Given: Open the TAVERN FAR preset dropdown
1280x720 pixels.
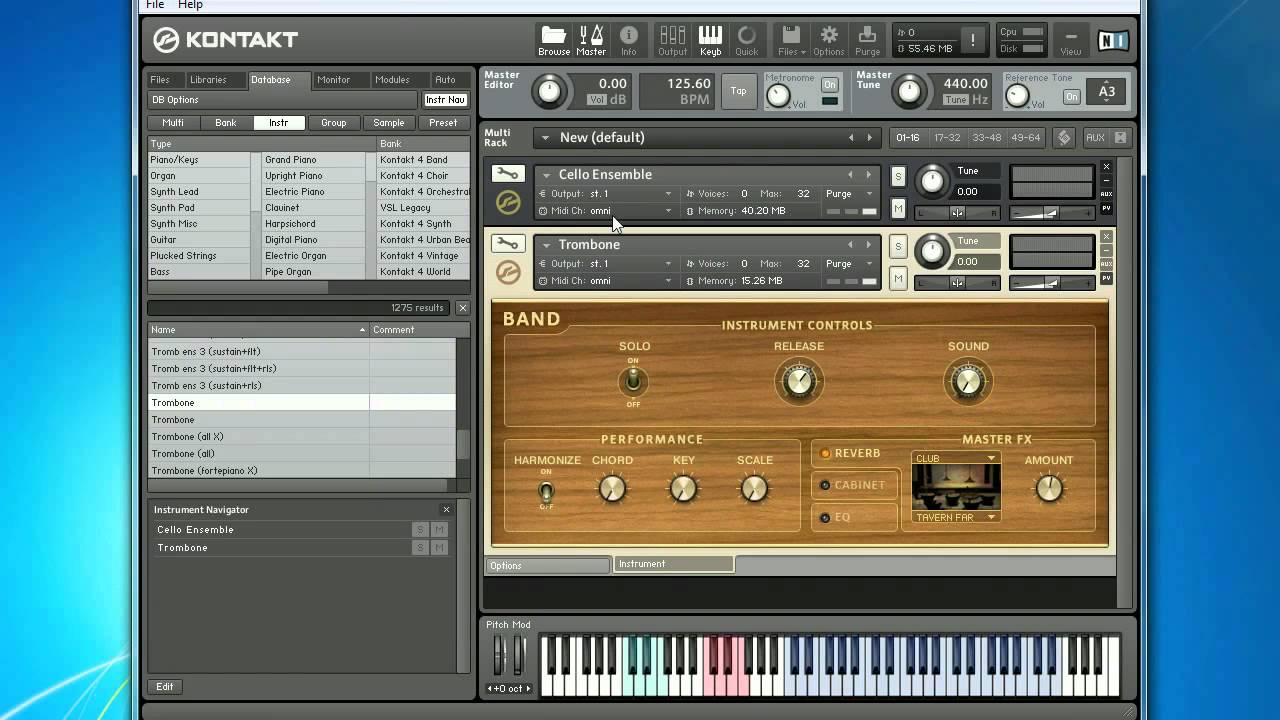Looking at the screenshot, I should [956, 518].
